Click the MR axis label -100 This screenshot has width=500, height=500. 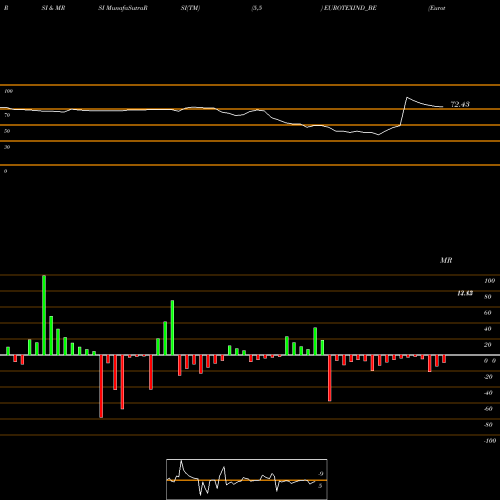(x=490, y=441)
